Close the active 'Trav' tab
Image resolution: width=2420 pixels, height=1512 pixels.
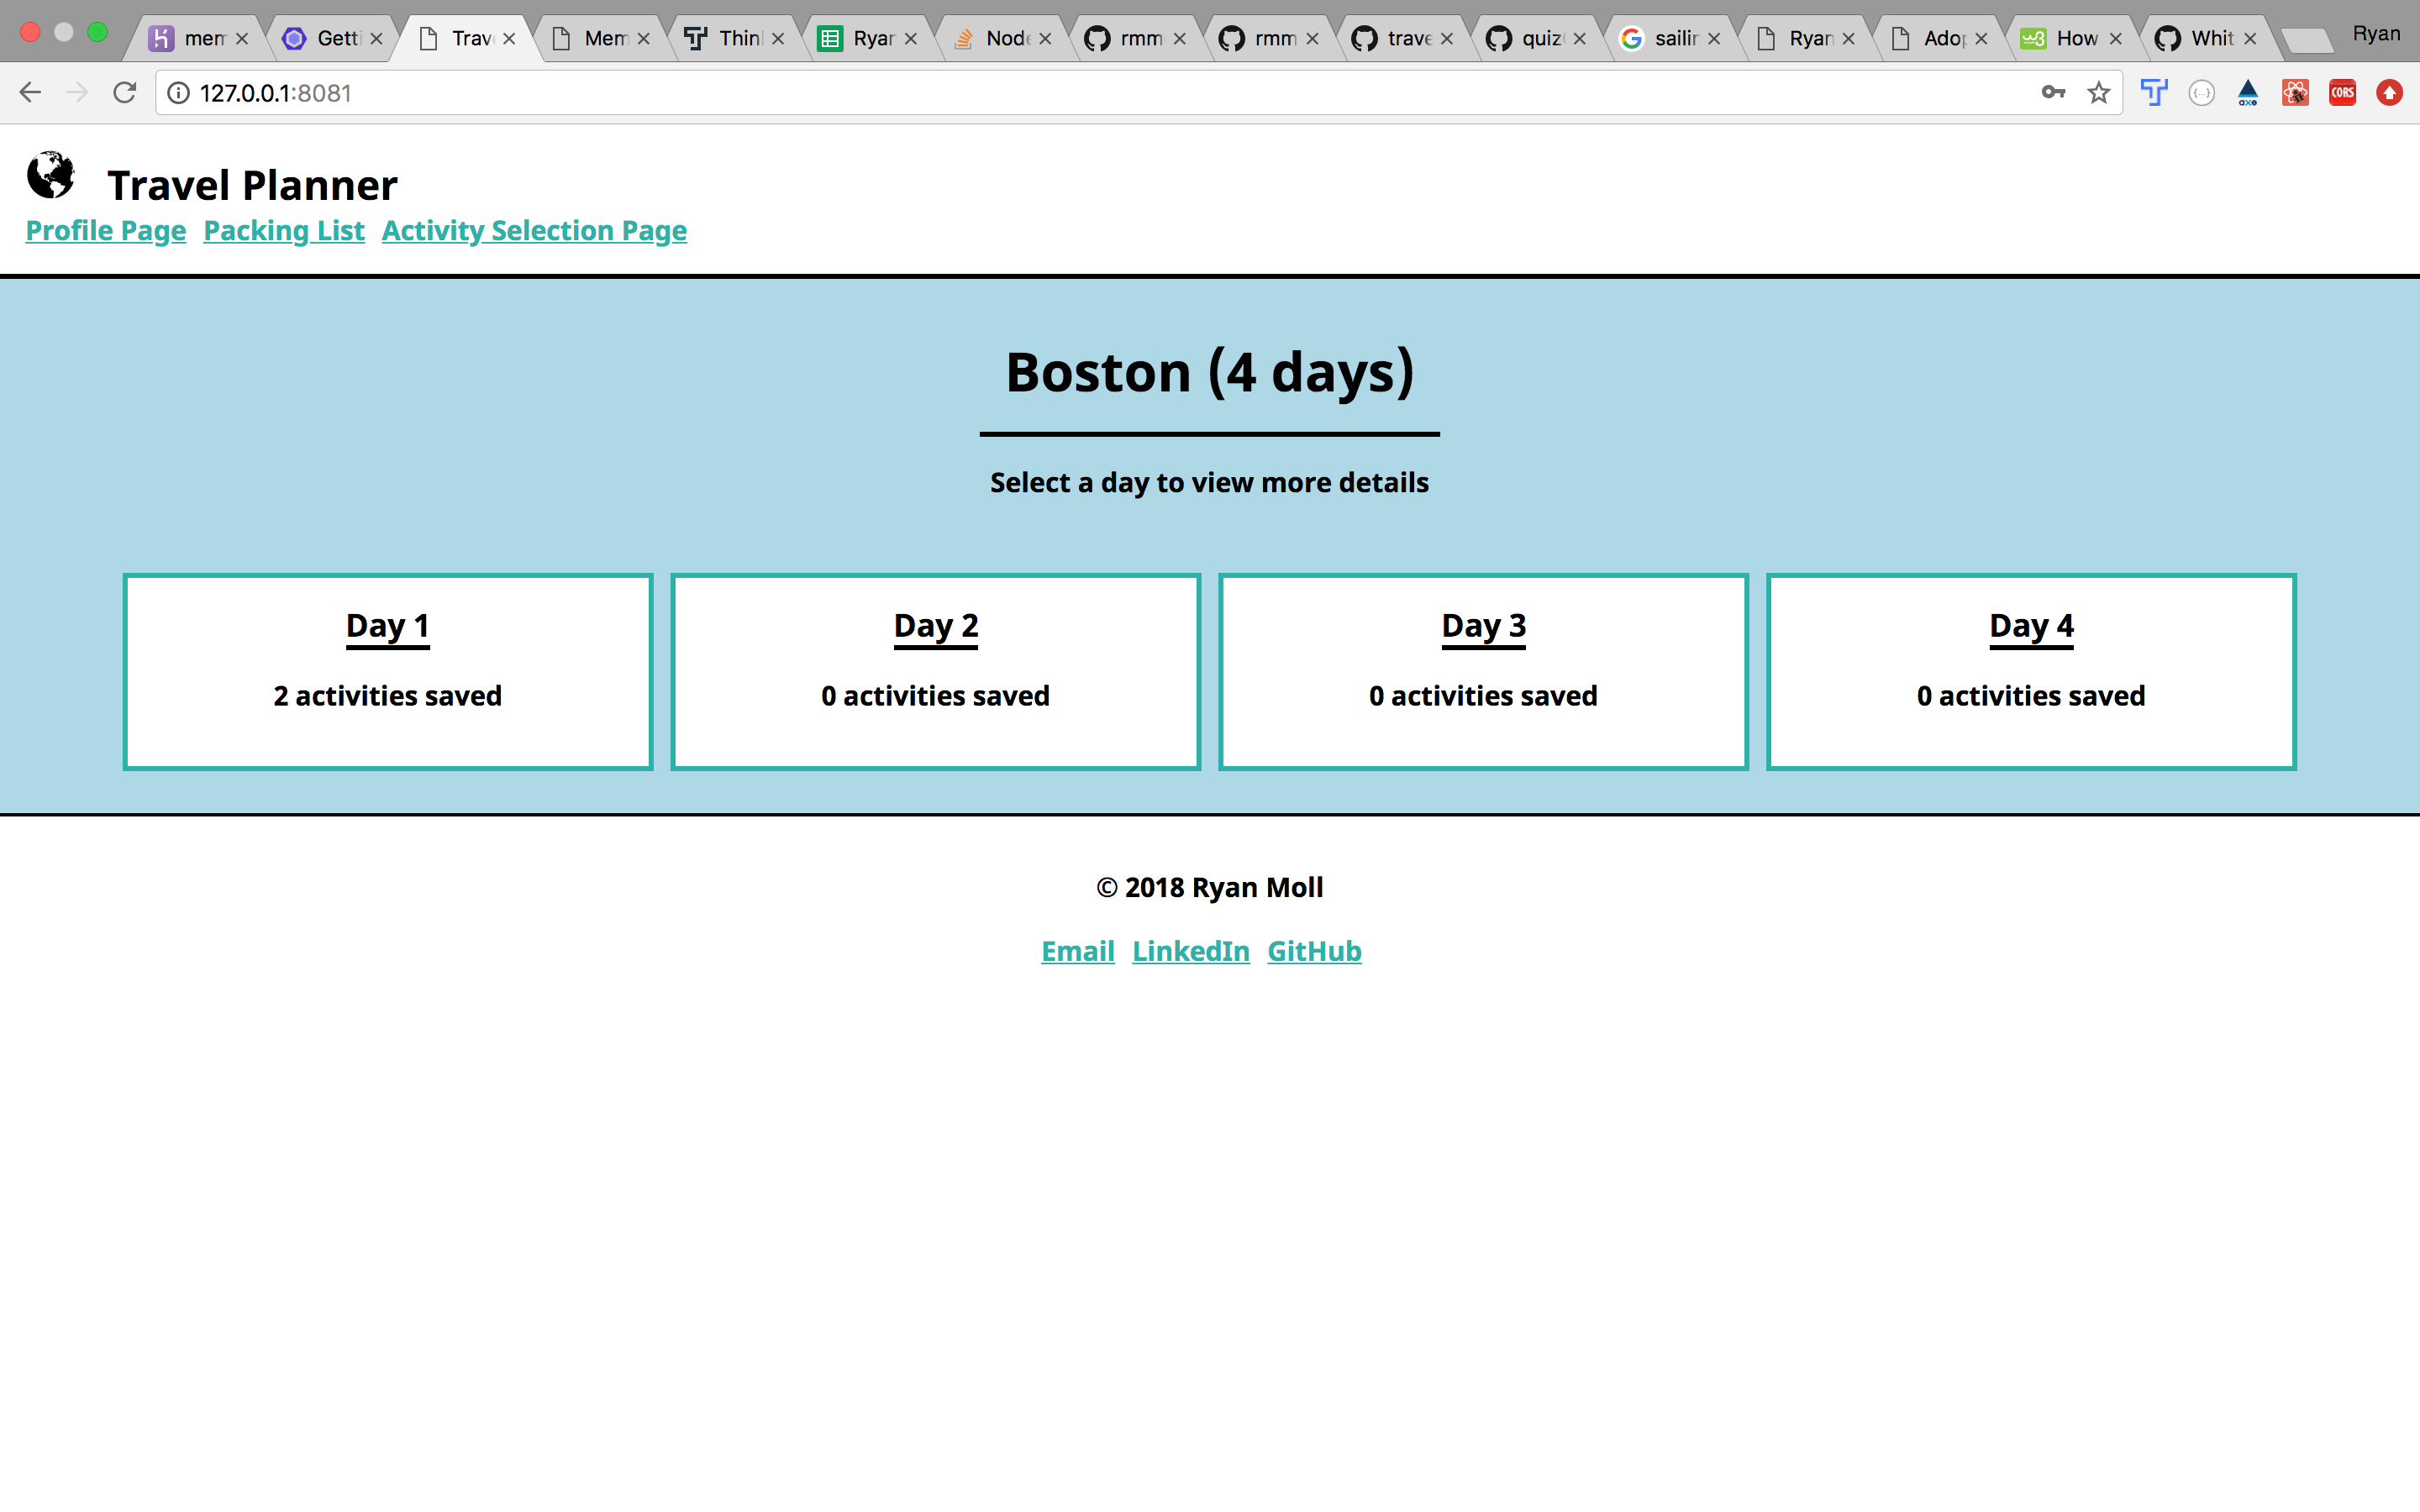509,39
